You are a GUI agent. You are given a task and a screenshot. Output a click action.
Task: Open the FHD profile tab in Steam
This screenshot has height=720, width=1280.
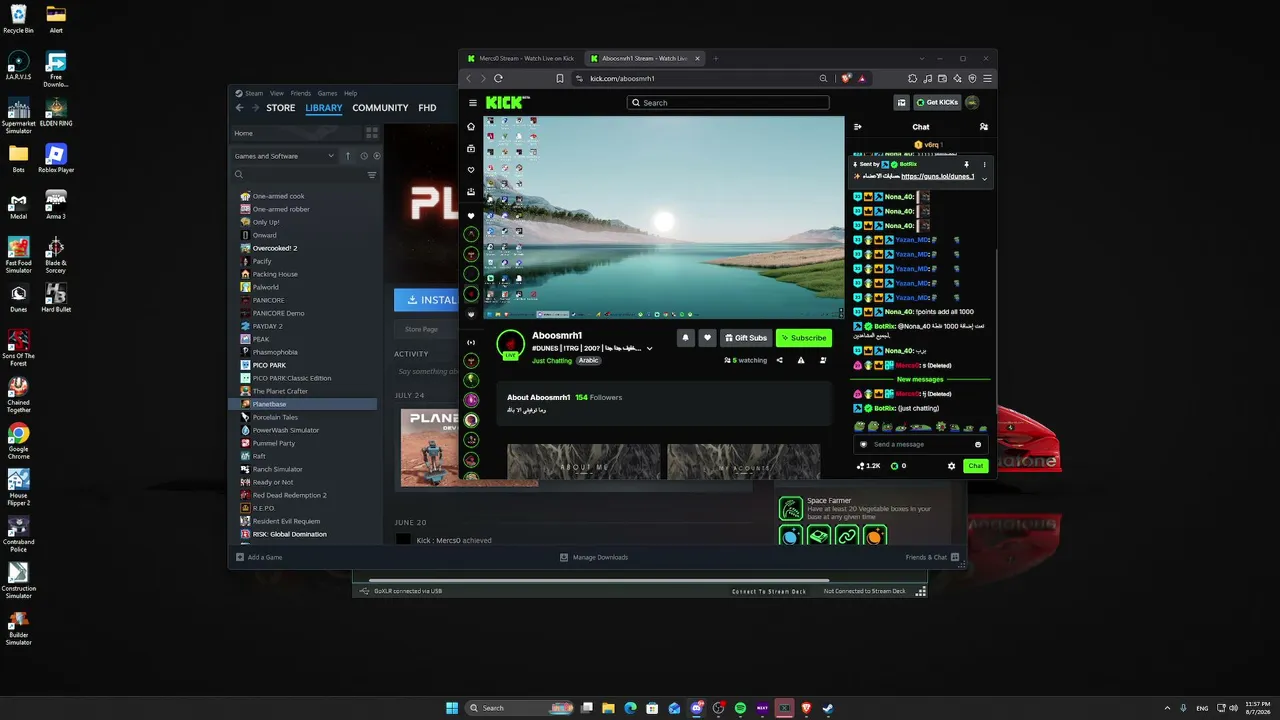coord(427,108)
